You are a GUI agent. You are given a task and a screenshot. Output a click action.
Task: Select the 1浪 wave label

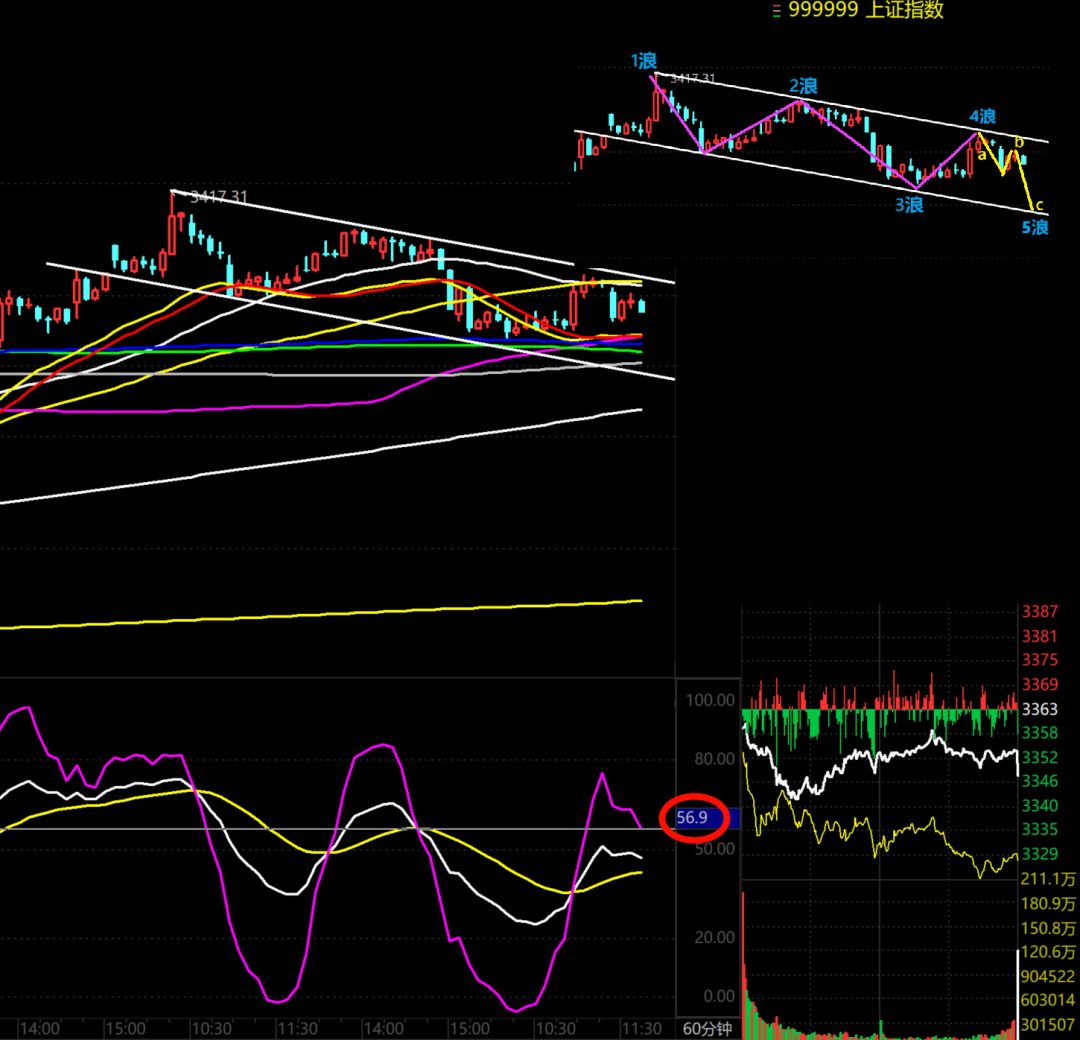pyautogui.click(x=644, y=61)
